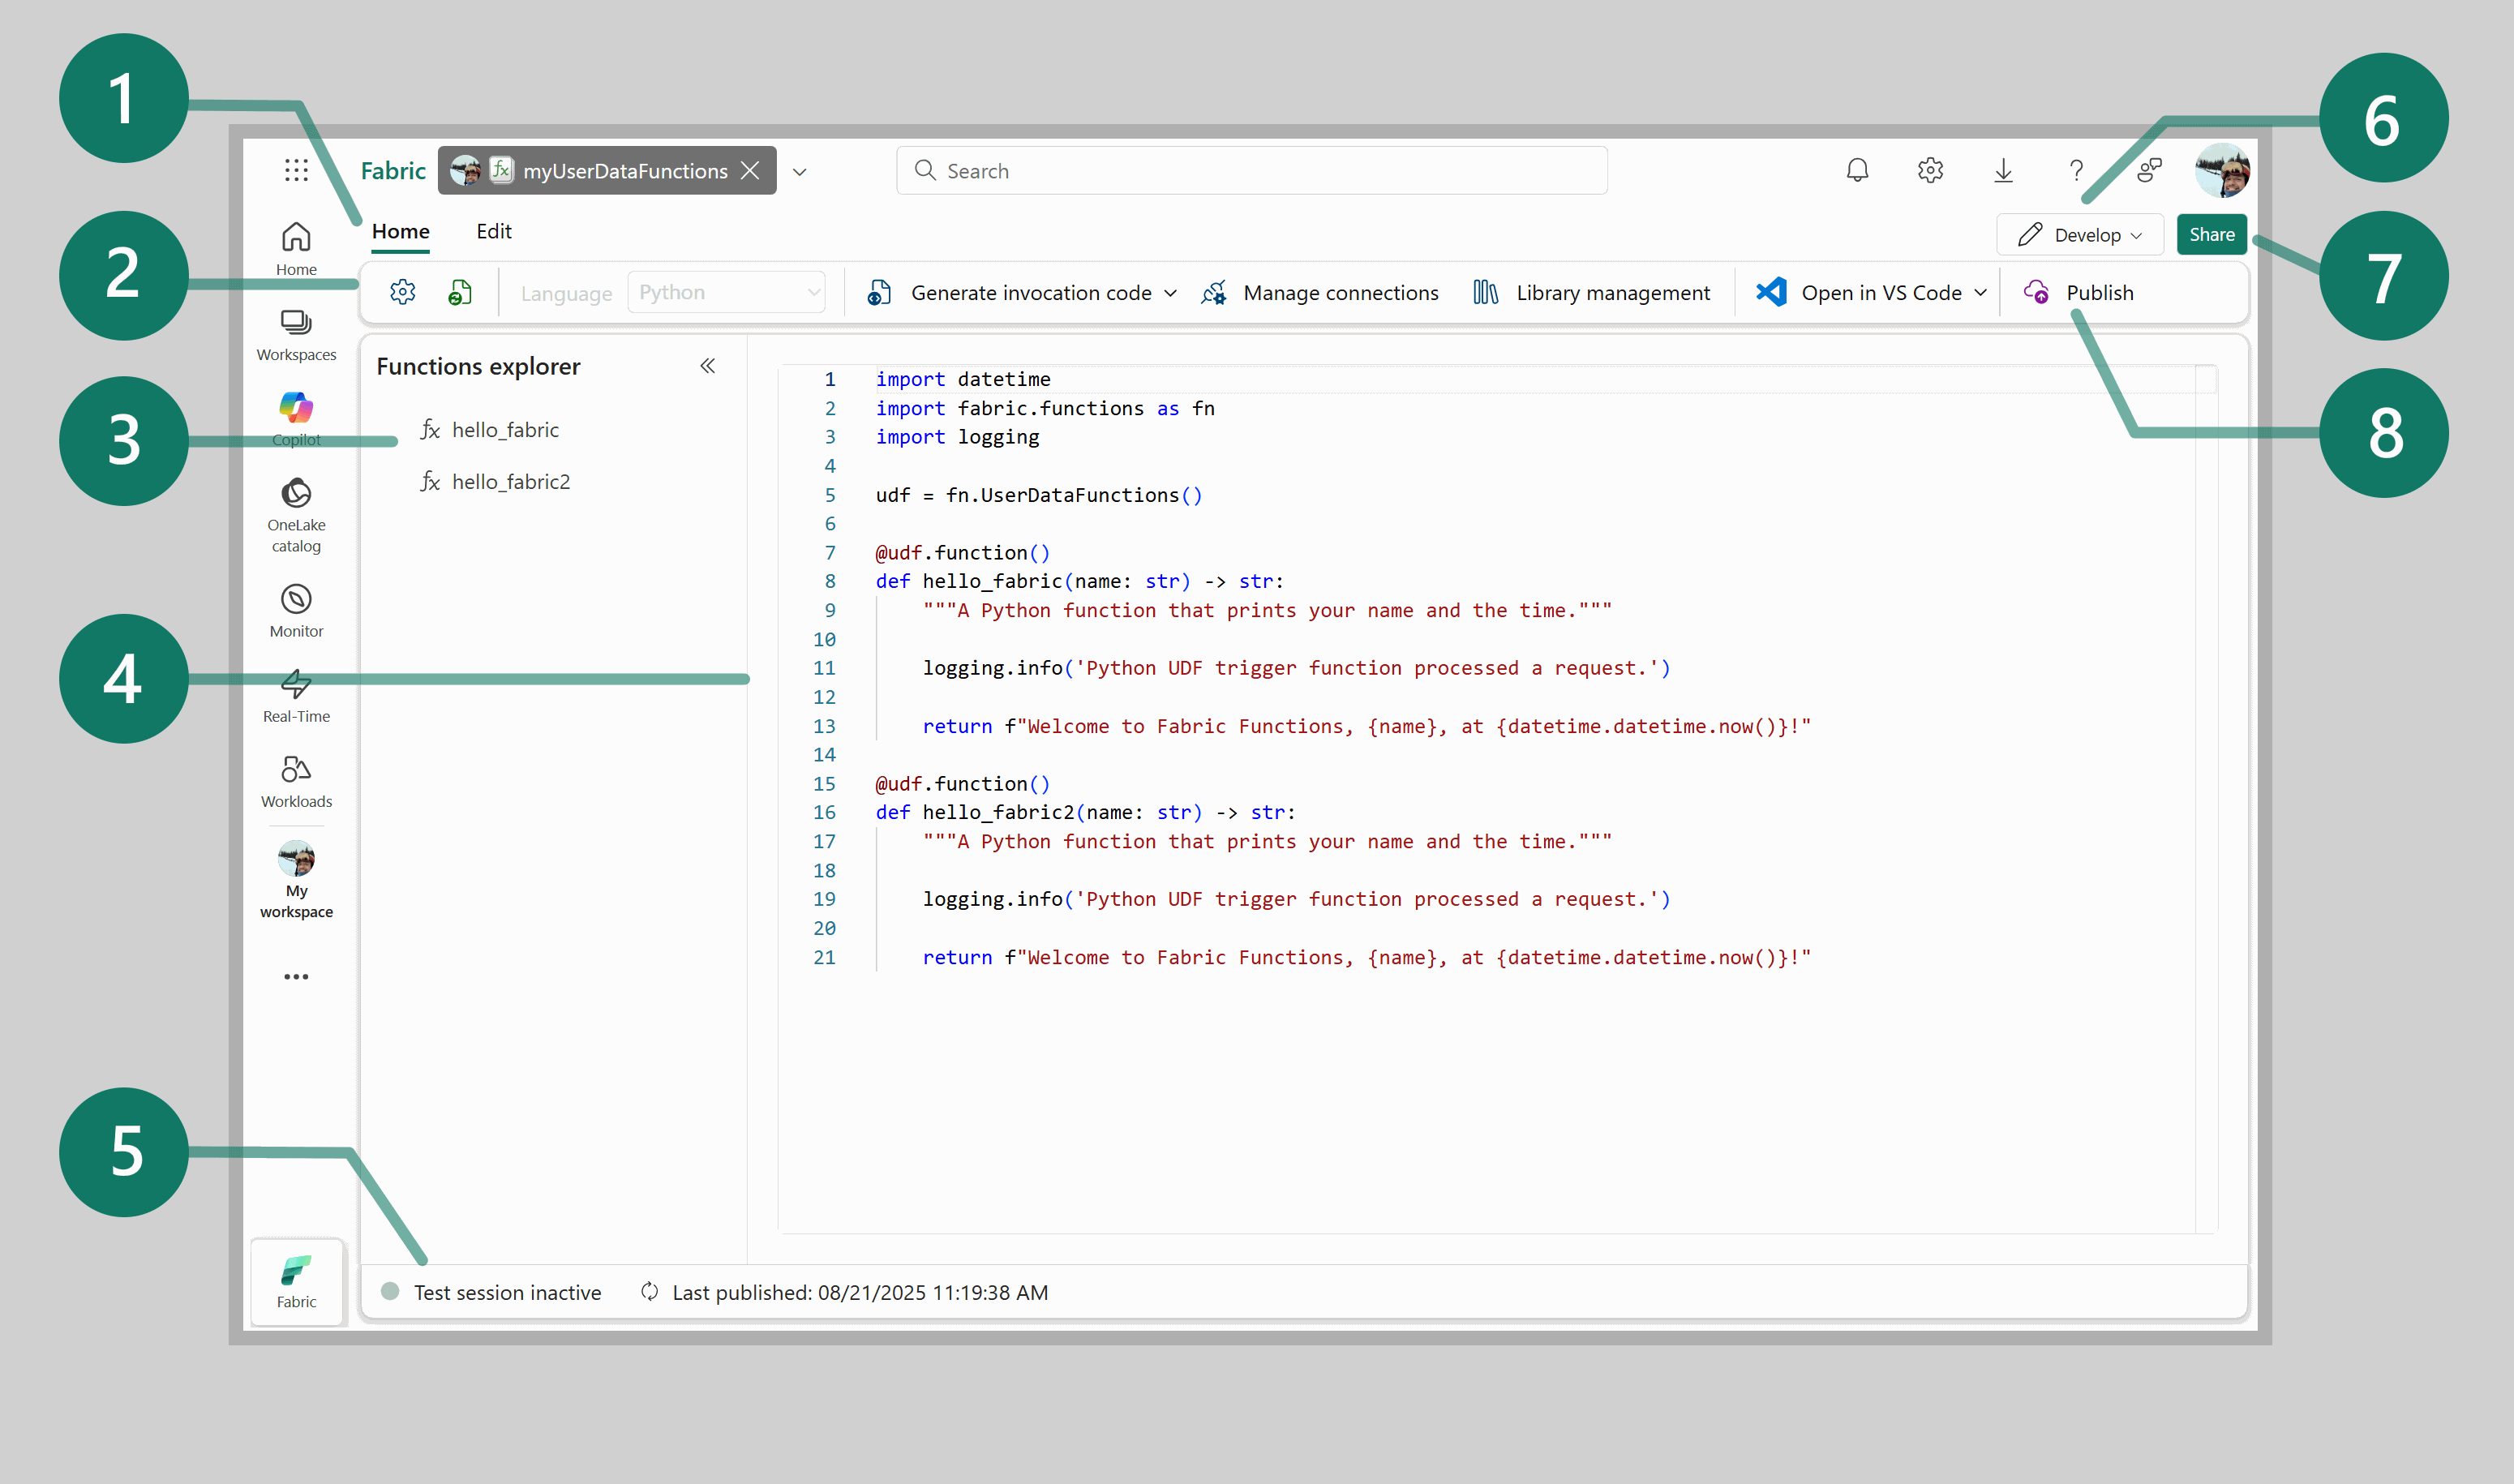Expand the Generate invocation code dropdown
2514x1484 pixels.
coord(1171,293)
